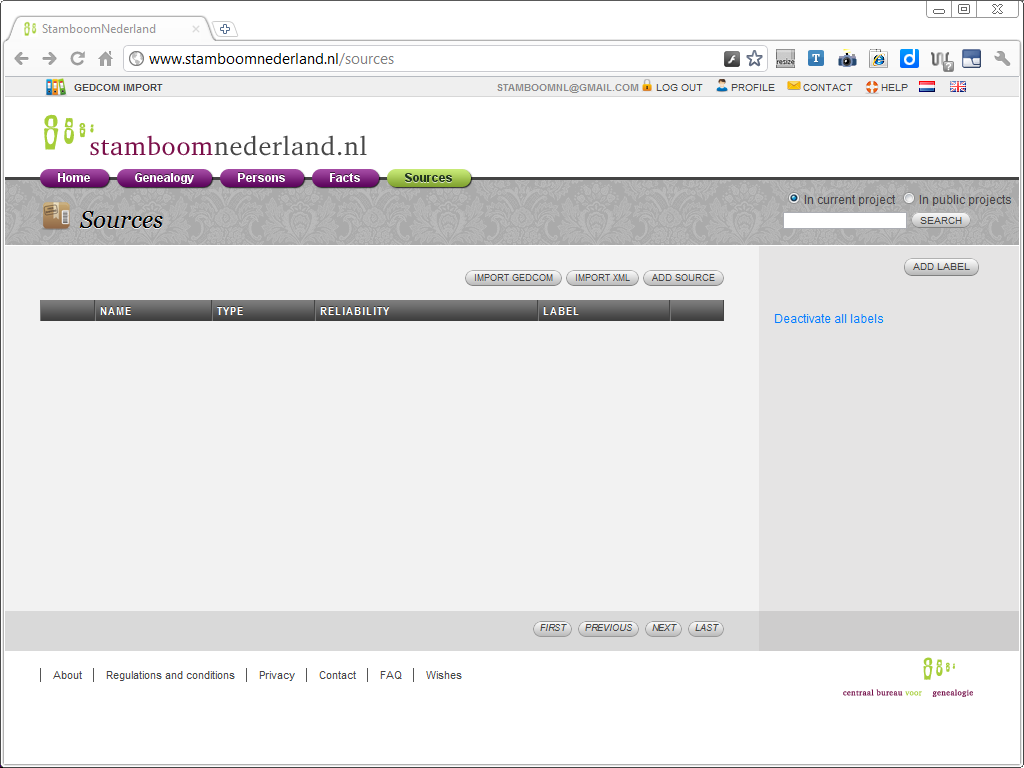1024x768 pixels.
Task: Select In current project radio
Action: tap(794, 198)
